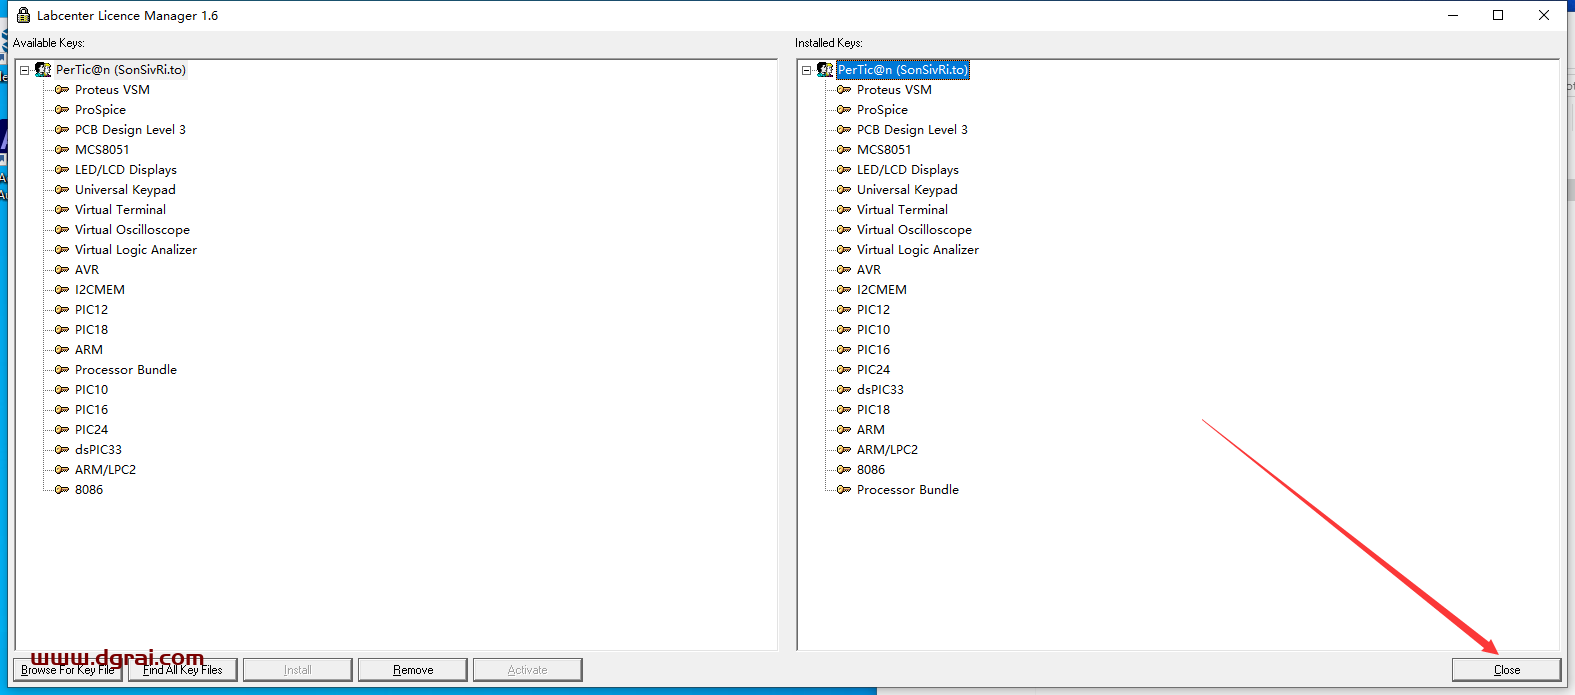Click the user icon beside PerTic@n in Installed Keys

coord(825,70)
